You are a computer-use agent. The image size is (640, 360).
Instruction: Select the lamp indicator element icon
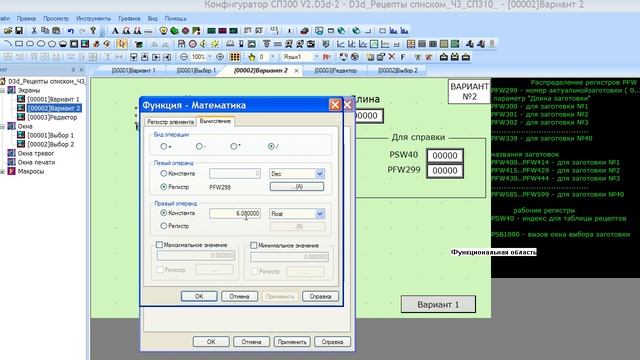(x=163, y=31)
